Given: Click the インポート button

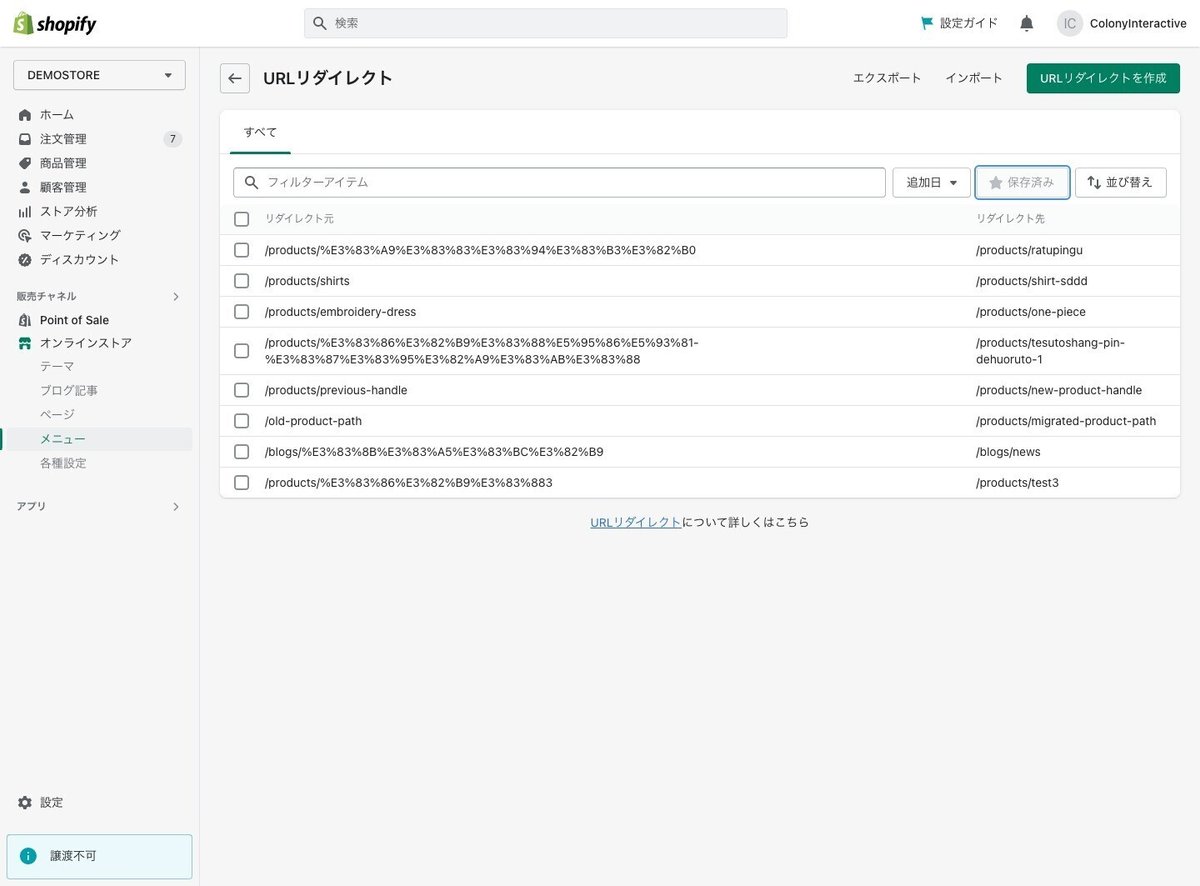Looking at the screenshot, I should tap(974, 78).
